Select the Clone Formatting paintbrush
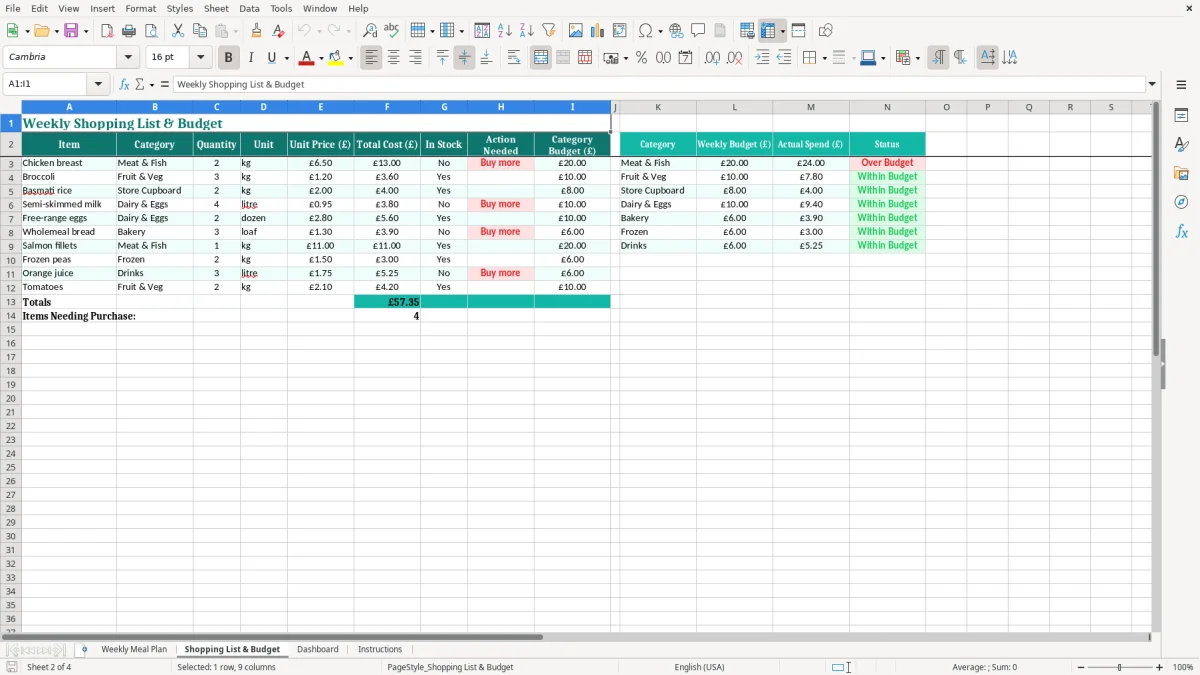 [x=257, y=31]
